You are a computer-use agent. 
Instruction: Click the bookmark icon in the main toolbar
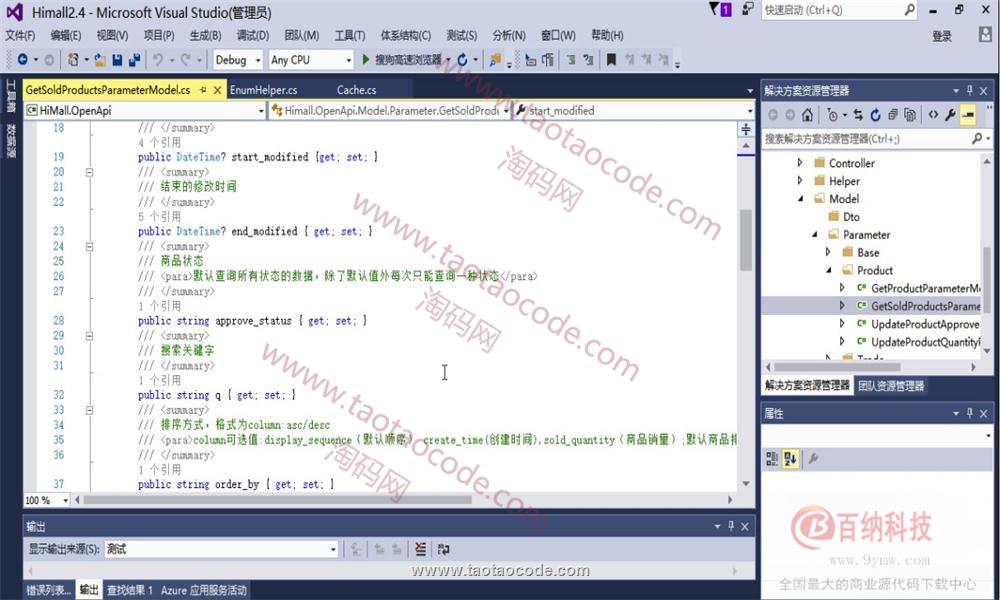tap(611, 60)
